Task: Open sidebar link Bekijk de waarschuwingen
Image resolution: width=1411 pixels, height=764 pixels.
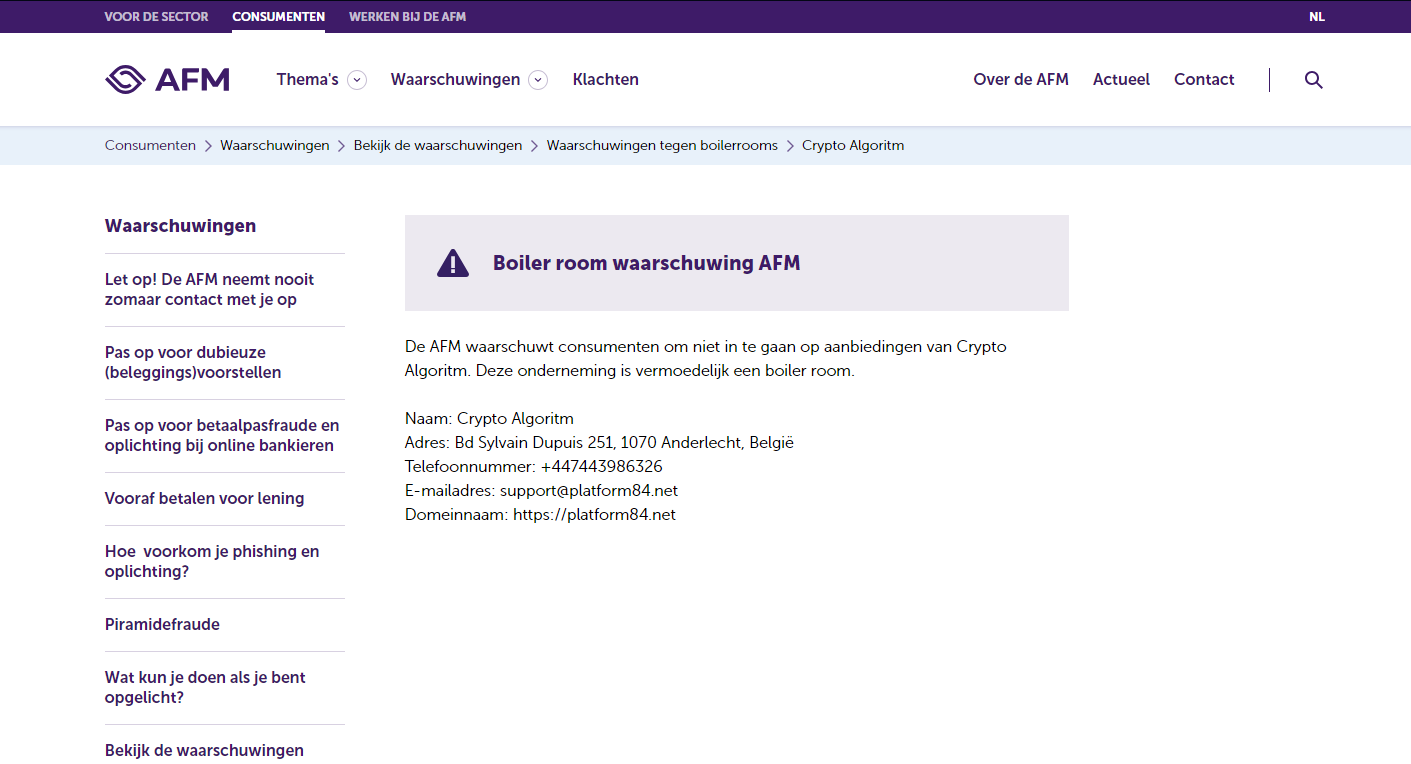Action: pyautogui.click(x=204, y=751)
